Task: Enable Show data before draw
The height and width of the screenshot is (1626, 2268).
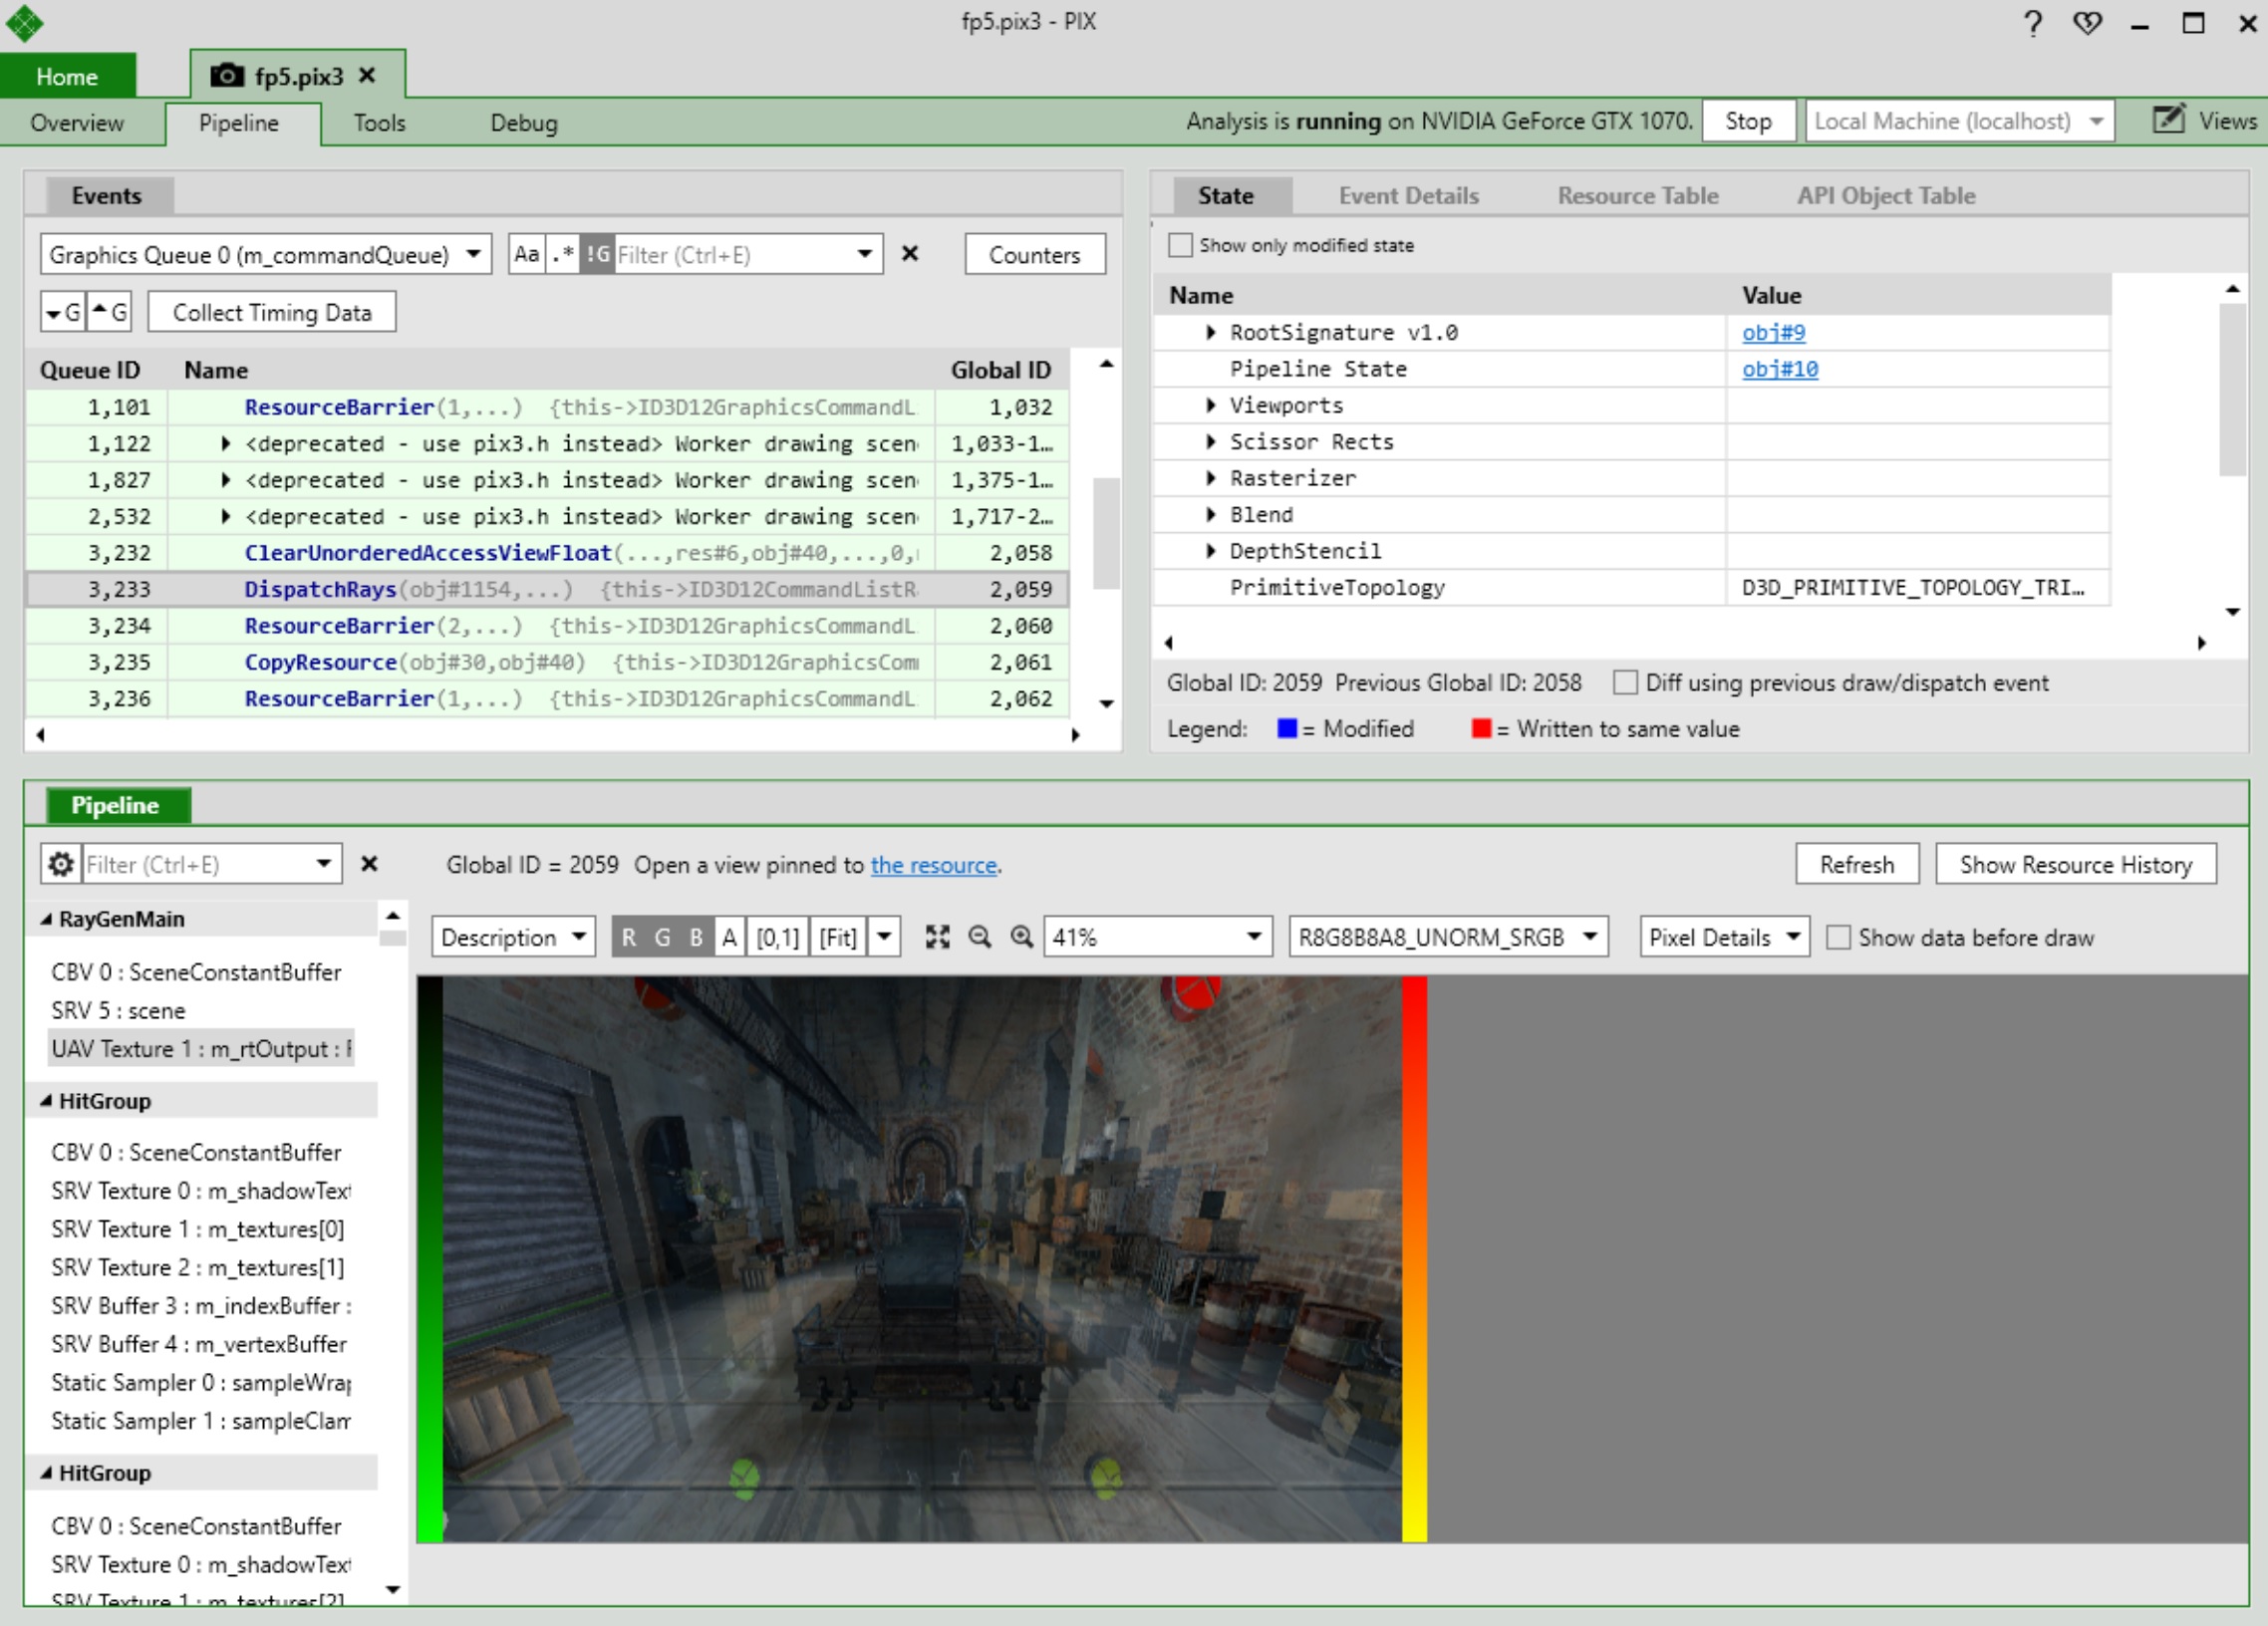Action: [1837, 937]
